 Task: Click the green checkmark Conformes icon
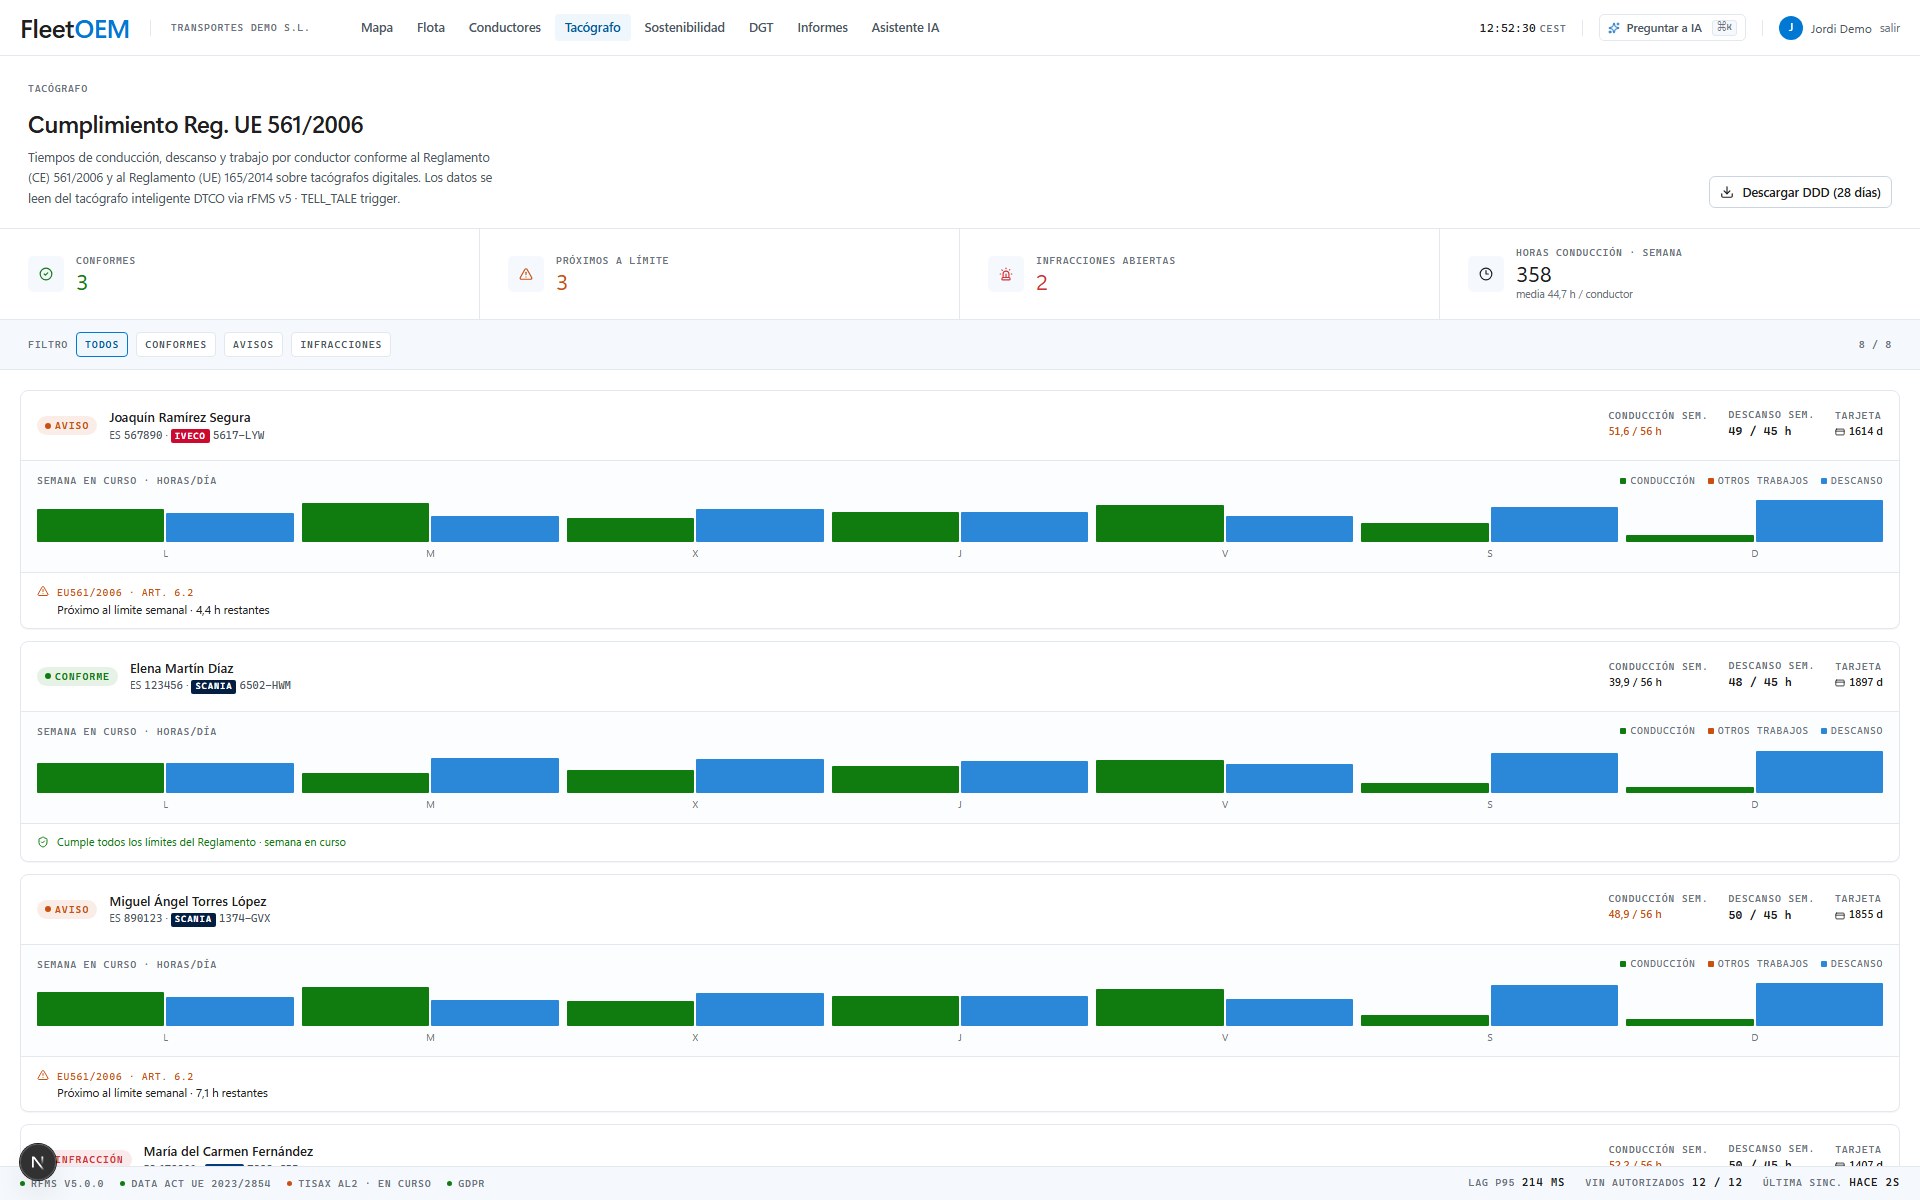click(x=46, y=274)
